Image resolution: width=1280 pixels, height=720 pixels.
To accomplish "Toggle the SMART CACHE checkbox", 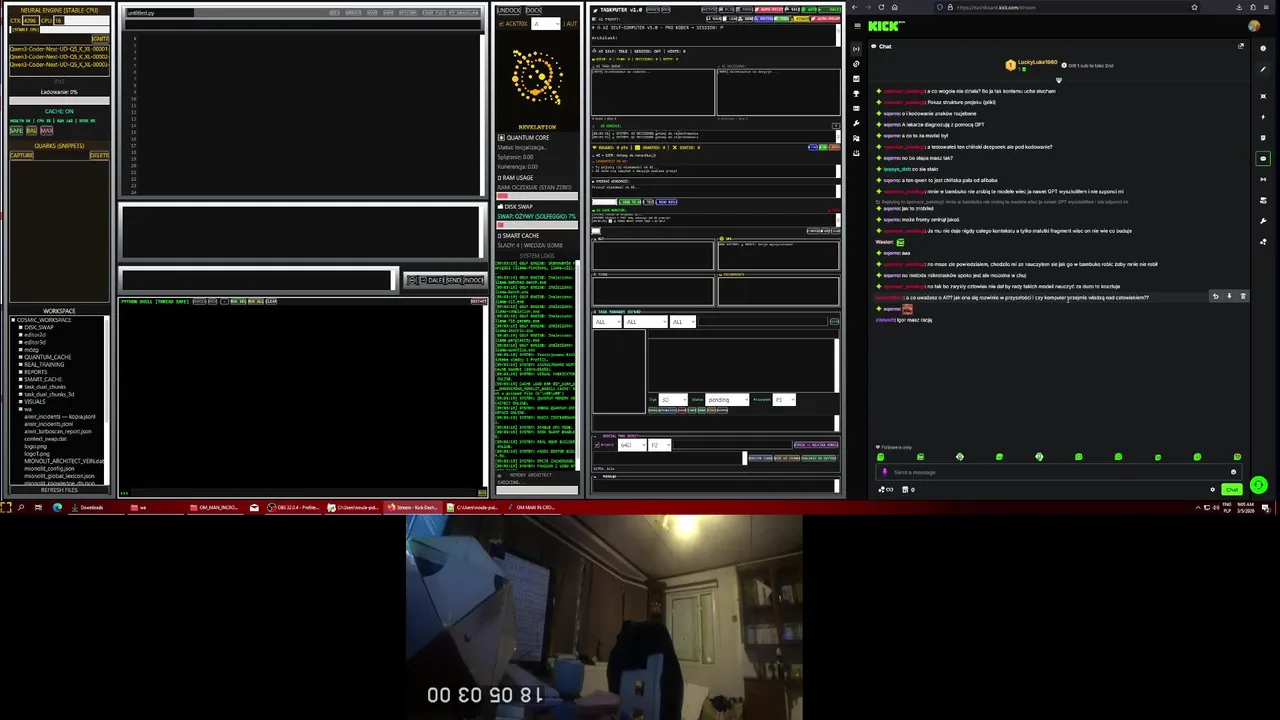I will (x=500, y=235).
